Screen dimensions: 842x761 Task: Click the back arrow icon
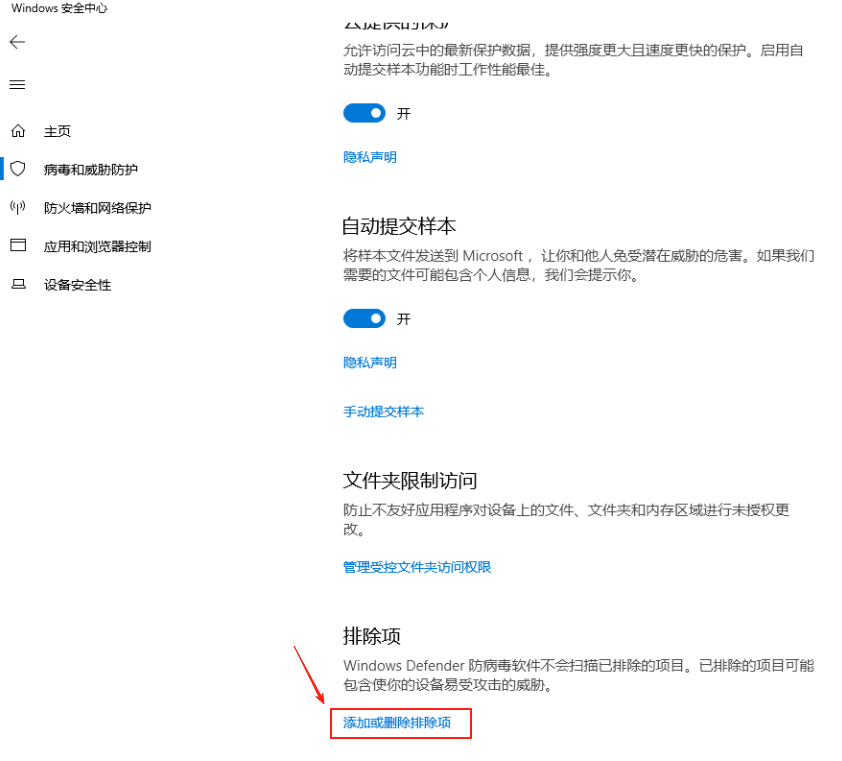[x=17, y=42]
